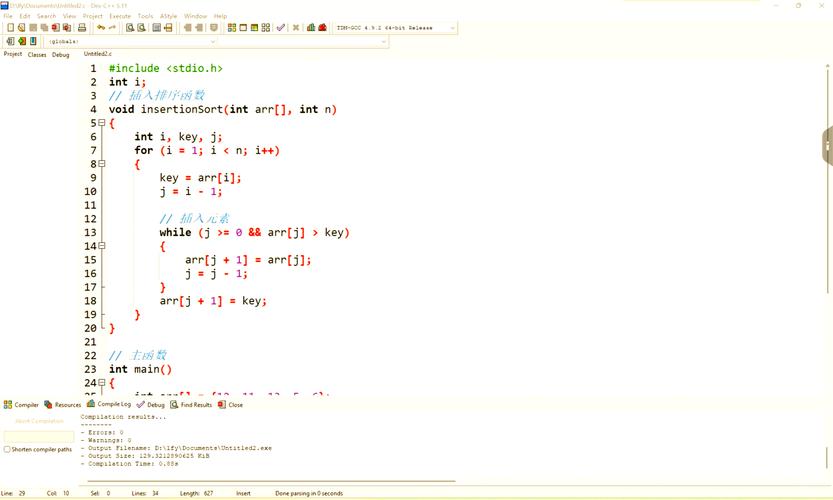This screenshot has width=833, height=500.
Task: Click the Undo arrow icon
Action: point(100,28)
